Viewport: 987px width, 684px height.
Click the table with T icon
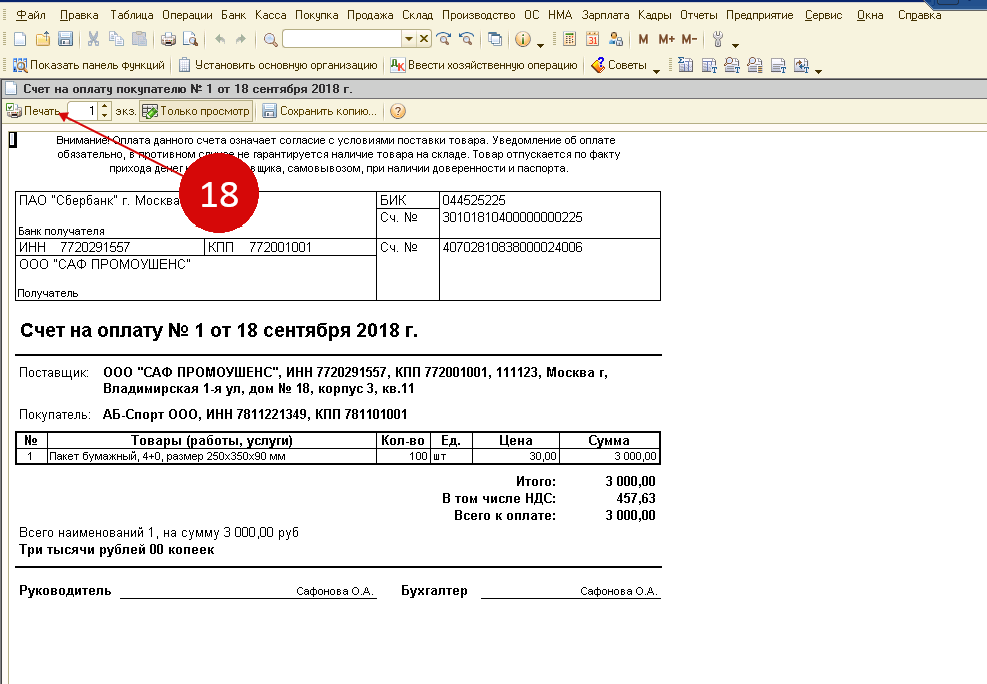[x=709, y=65]
